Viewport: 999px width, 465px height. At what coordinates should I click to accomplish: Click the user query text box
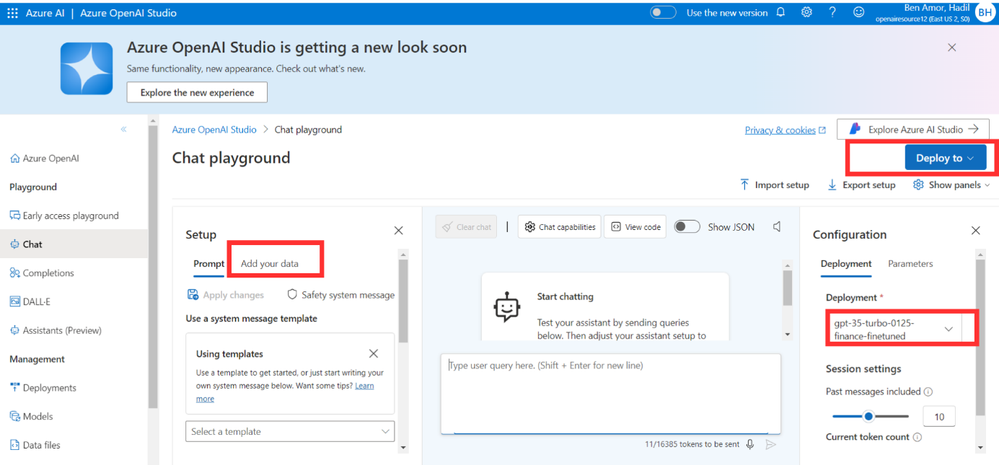pos(610,394)
